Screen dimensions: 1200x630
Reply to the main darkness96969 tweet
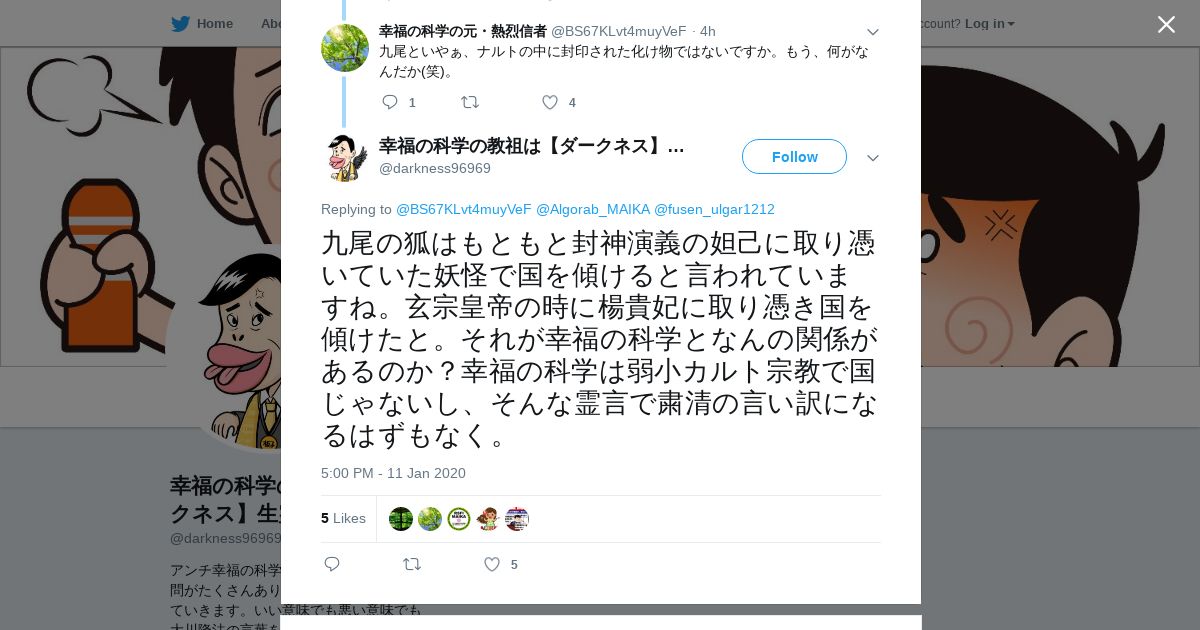[x=332, y=564]
